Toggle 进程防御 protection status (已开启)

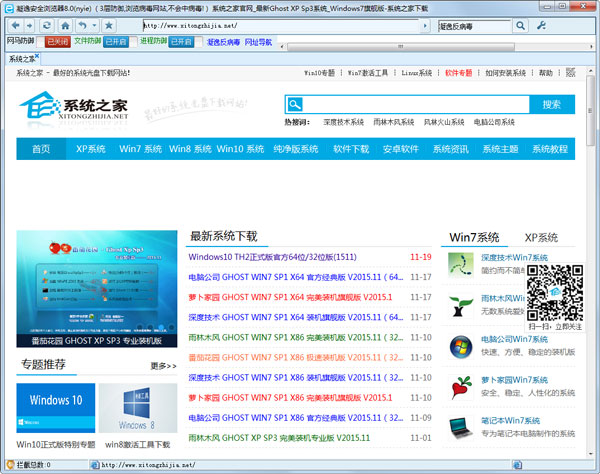pyautogui.click(x=181, y=42)
